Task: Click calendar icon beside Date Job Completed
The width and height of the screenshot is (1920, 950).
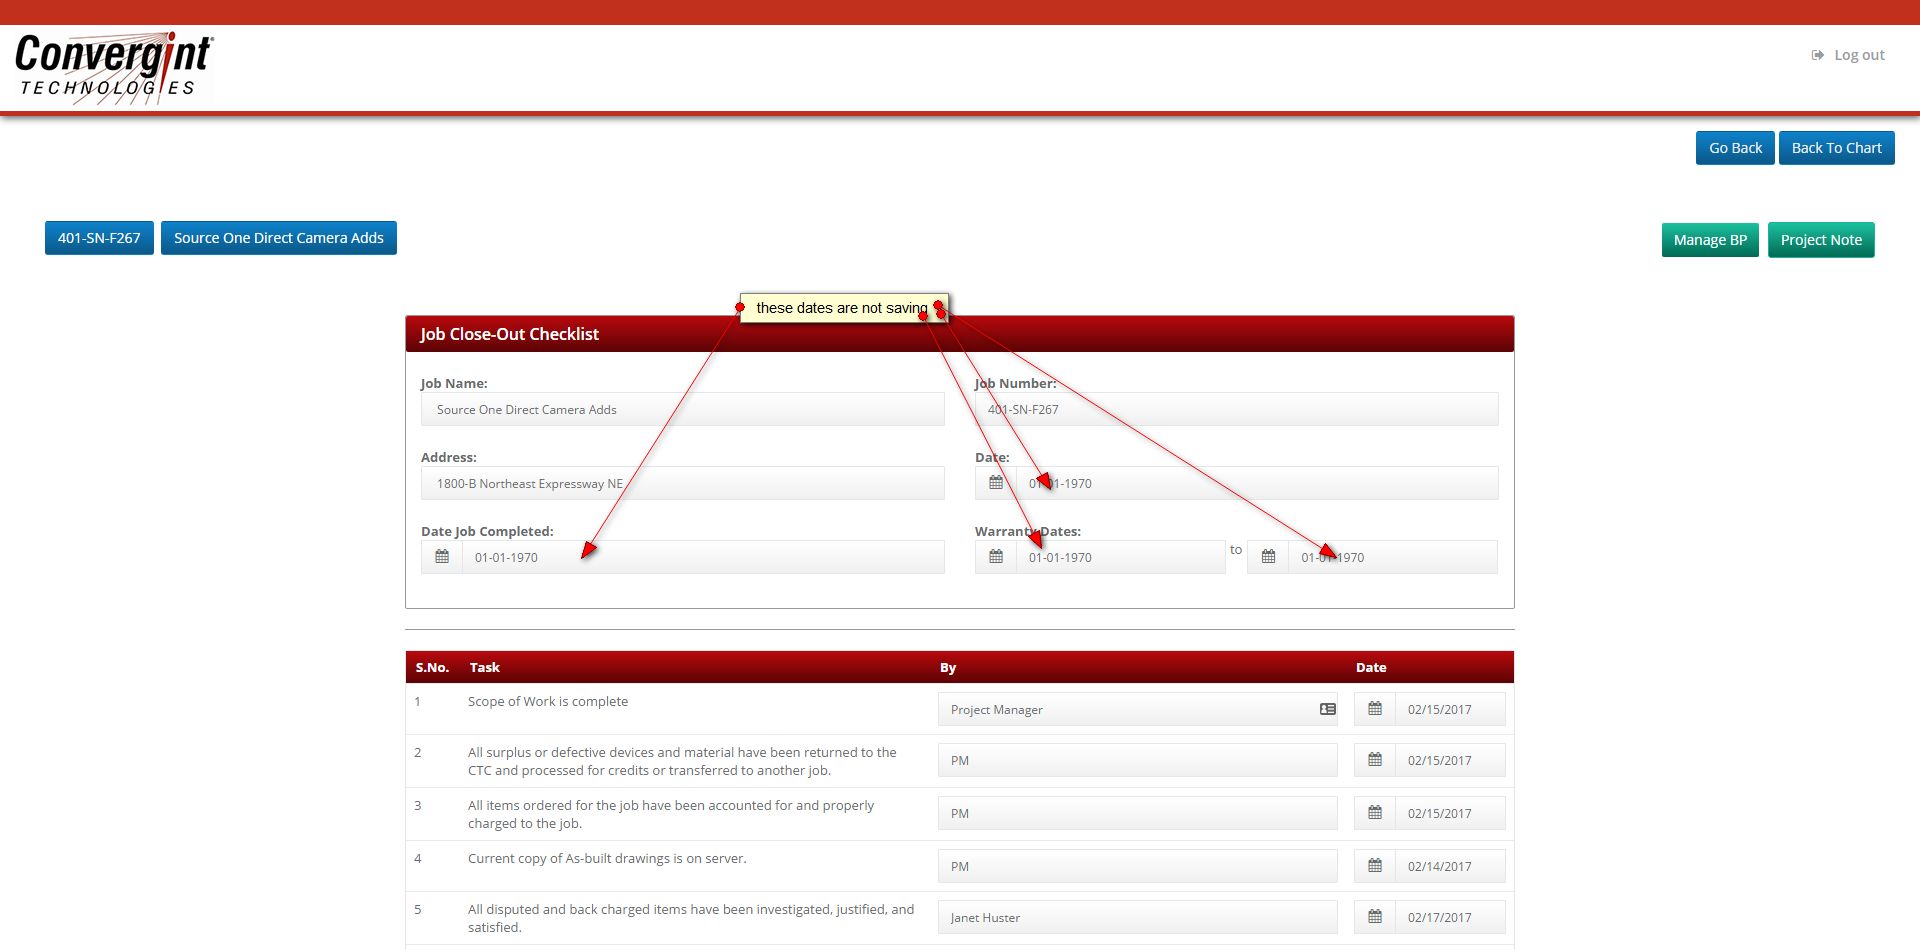Action: (x=442, y=557)
